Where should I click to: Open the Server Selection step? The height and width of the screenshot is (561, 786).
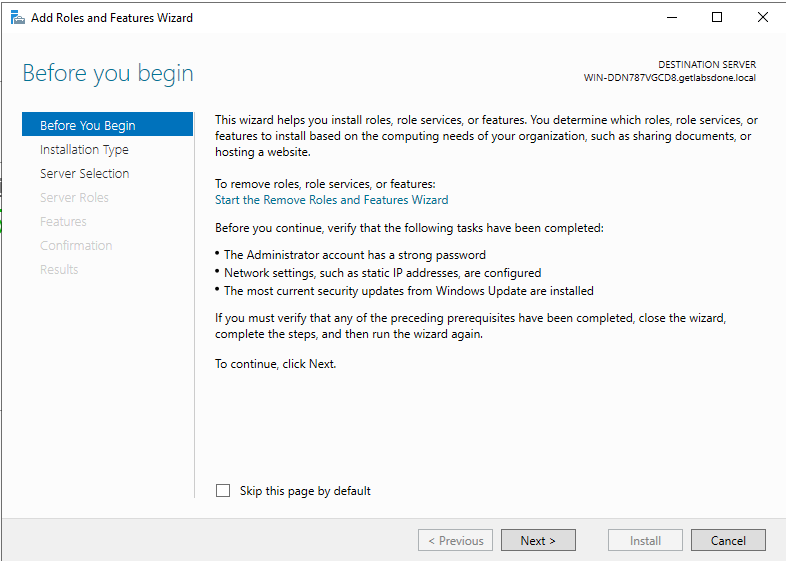tap(85, 173)
